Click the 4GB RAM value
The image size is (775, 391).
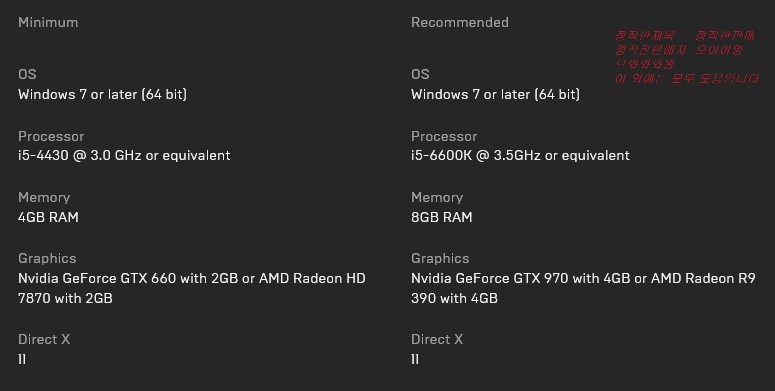[x=48, y=217]
